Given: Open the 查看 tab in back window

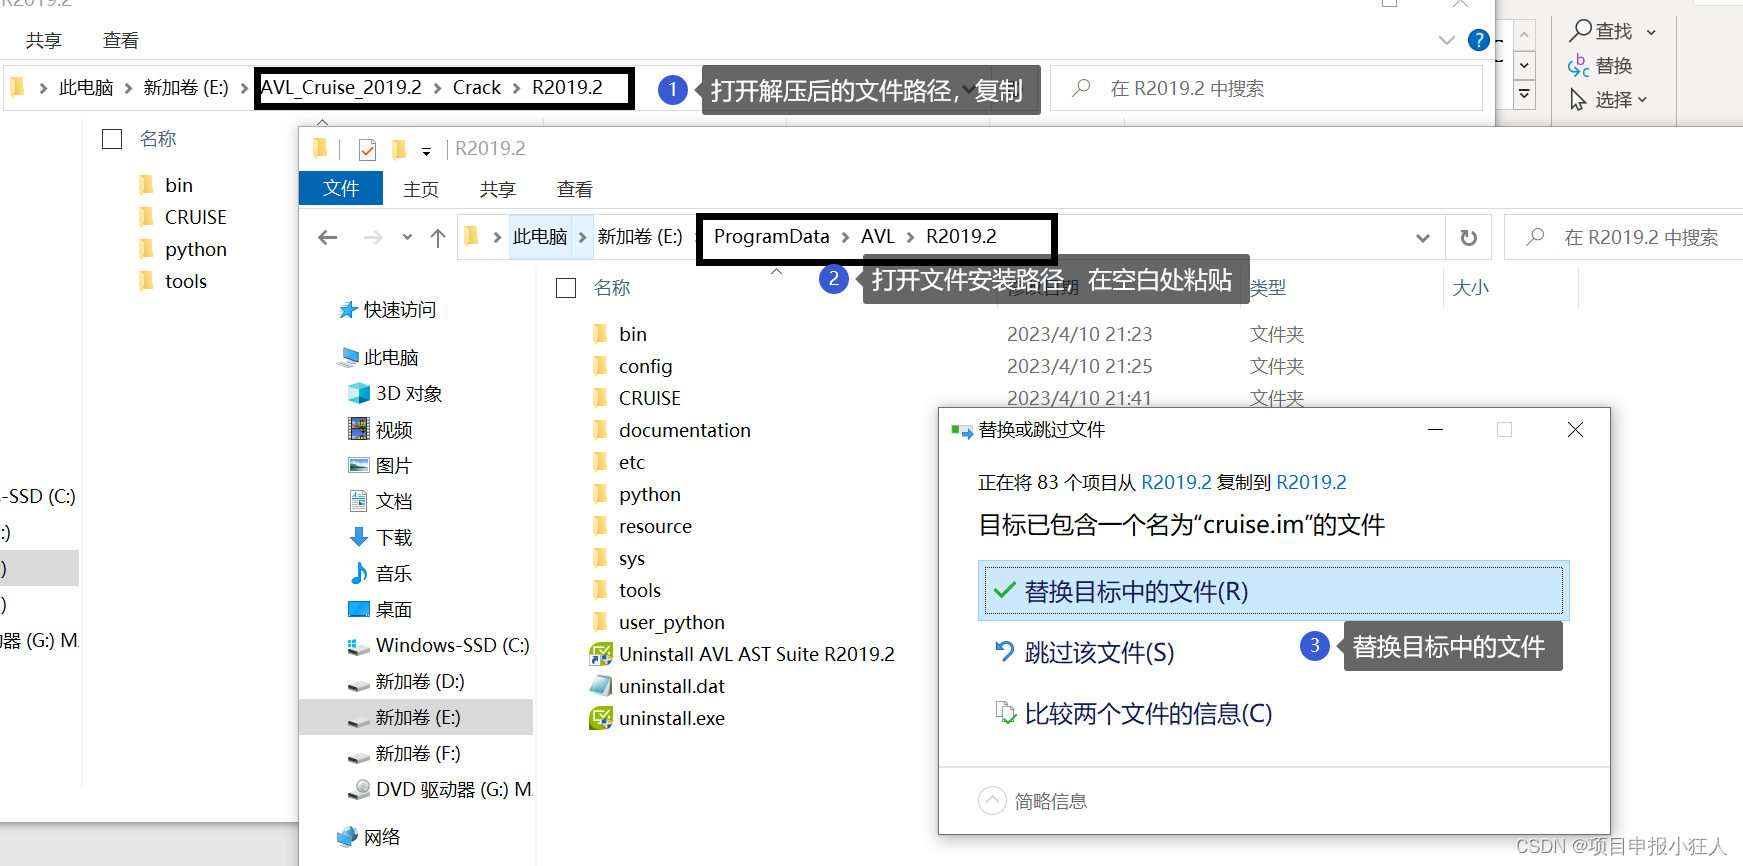Looking at the screenshot, I should tap(121, 40).
